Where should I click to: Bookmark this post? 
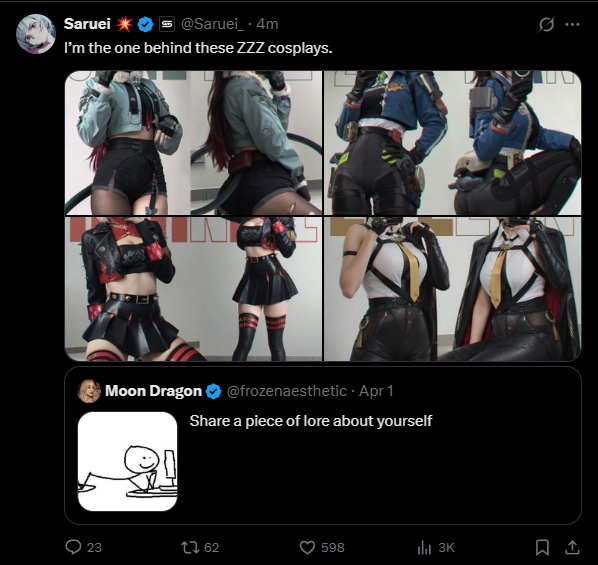[542, 547]
